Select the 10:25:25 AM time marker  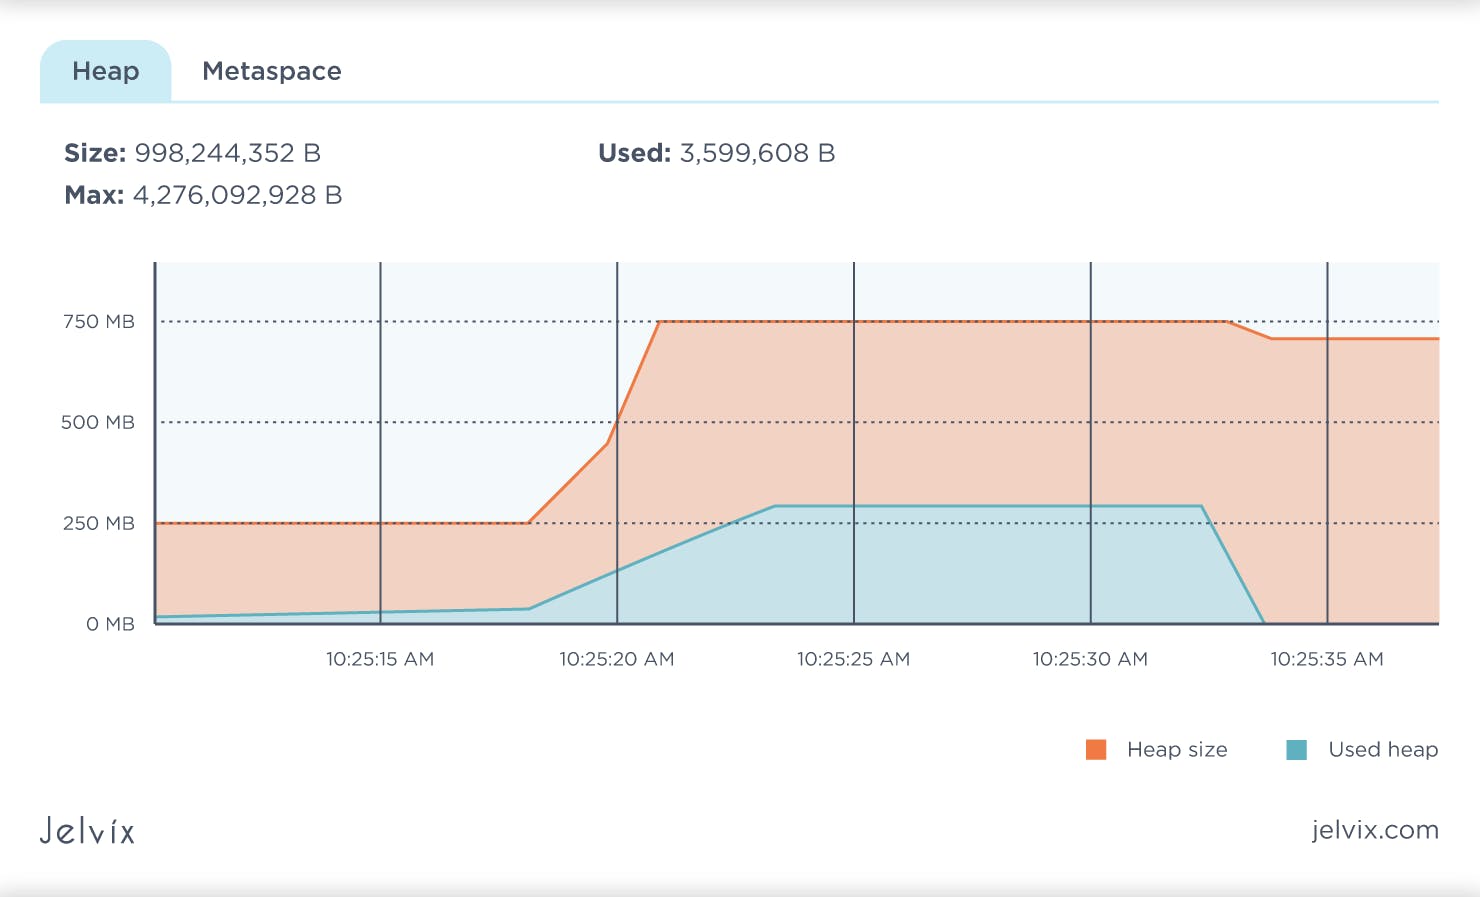click(x=853, y=659)
